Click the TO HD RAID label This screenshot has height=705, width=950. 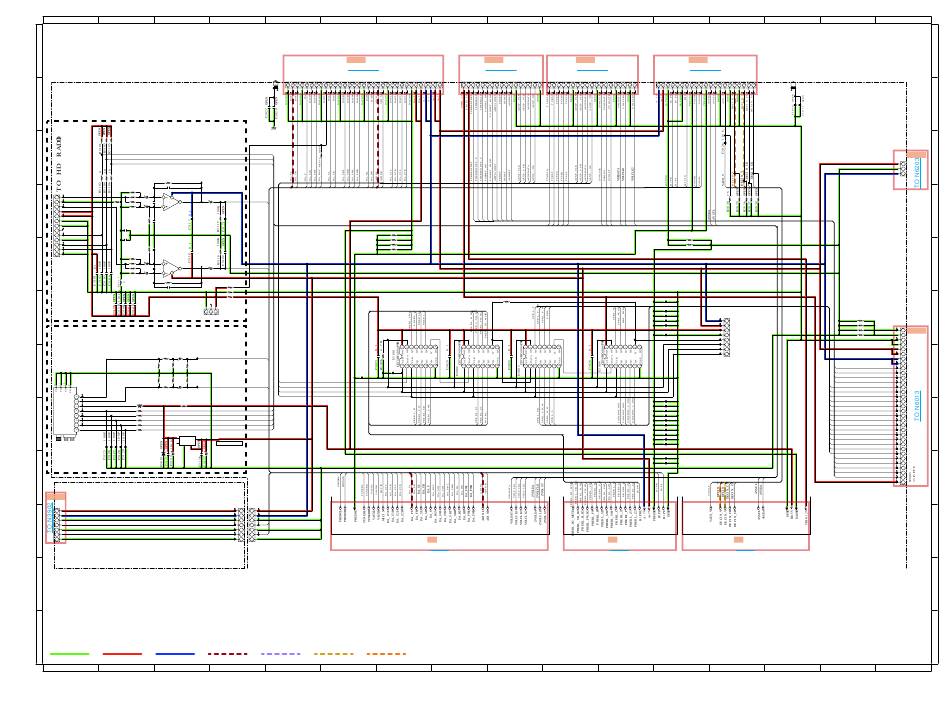[59, 164]
